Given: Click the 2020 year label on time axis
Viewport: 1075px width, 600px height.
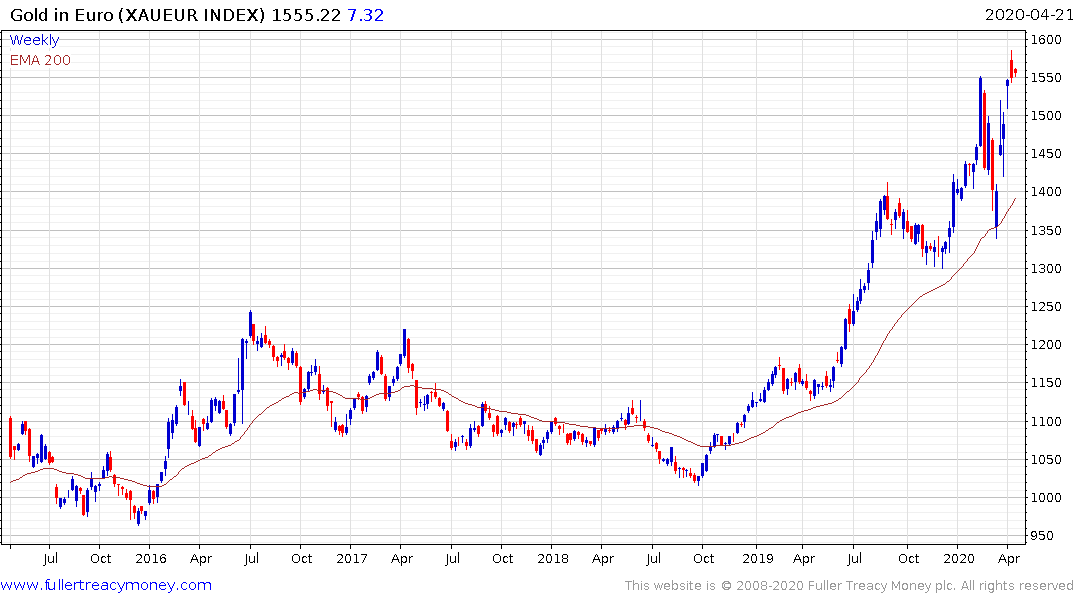Looking at the screenshot, I should pos(958,558).
